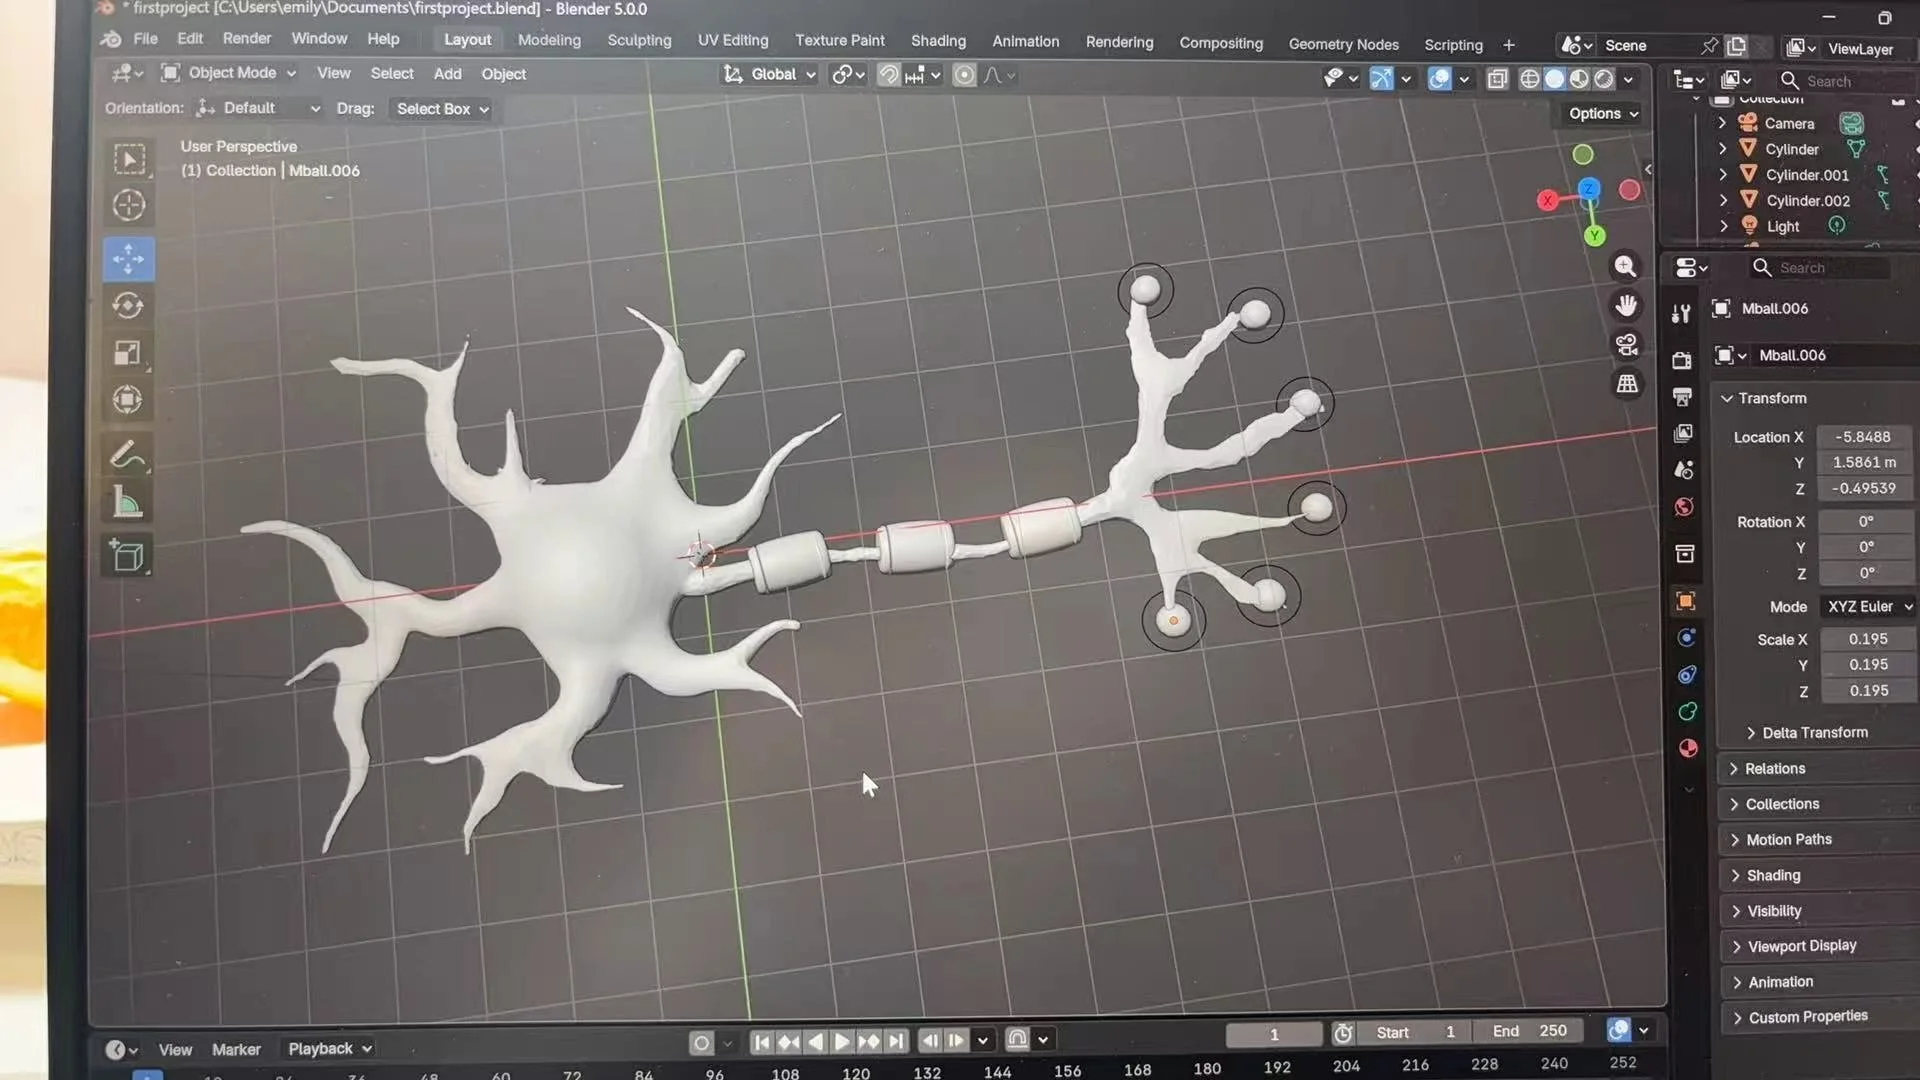Switch perspective/orthographic with the grid icon

(x=1628, y=384)
